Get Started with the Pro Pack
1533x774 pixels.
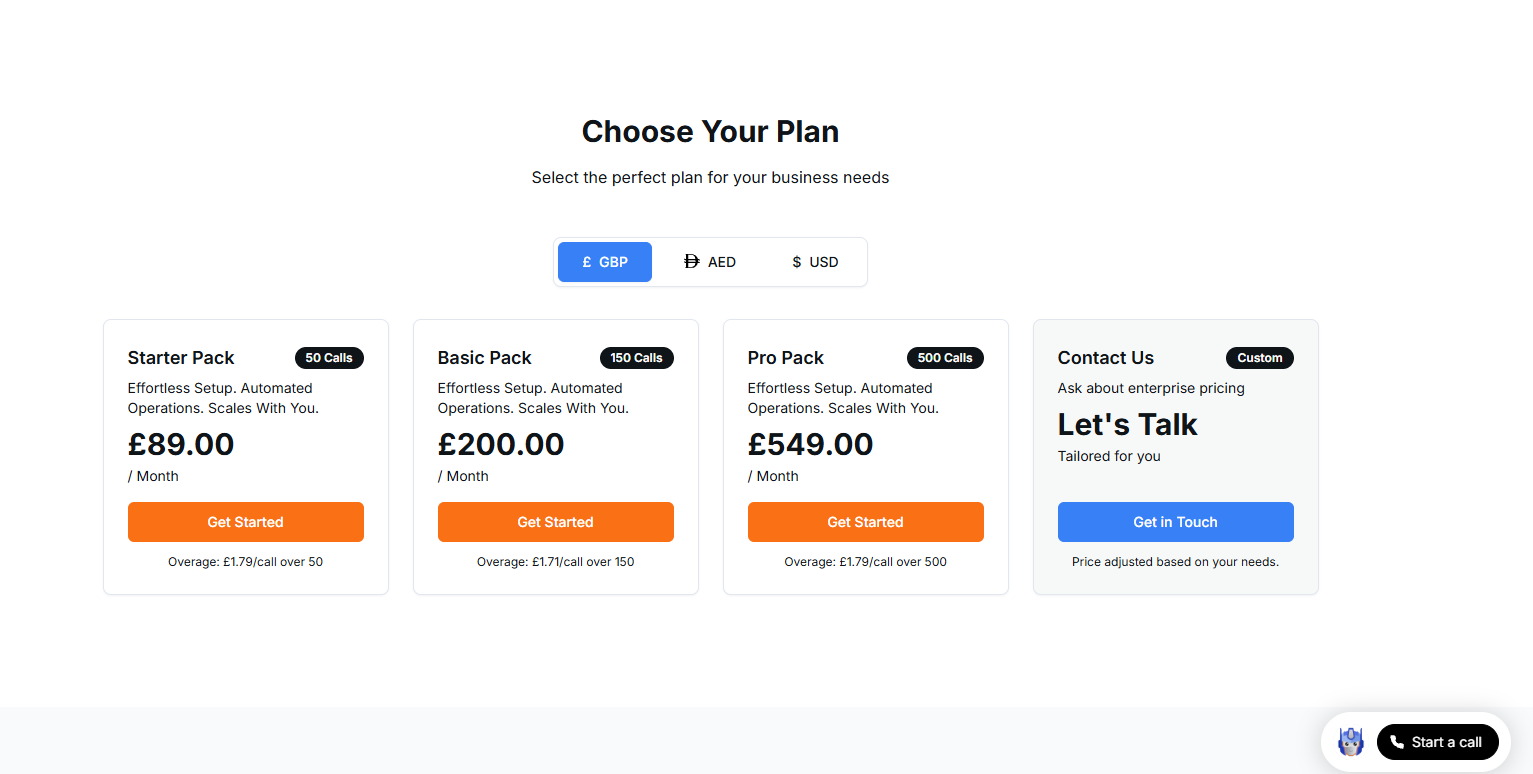click(x=865, y=522)
